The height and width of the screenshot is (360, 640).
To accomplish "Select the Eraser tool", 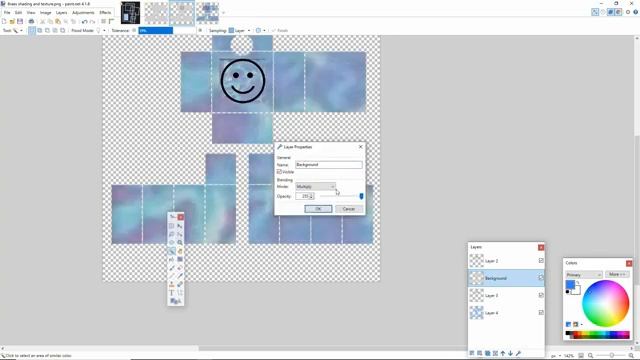I will point(180,268).
